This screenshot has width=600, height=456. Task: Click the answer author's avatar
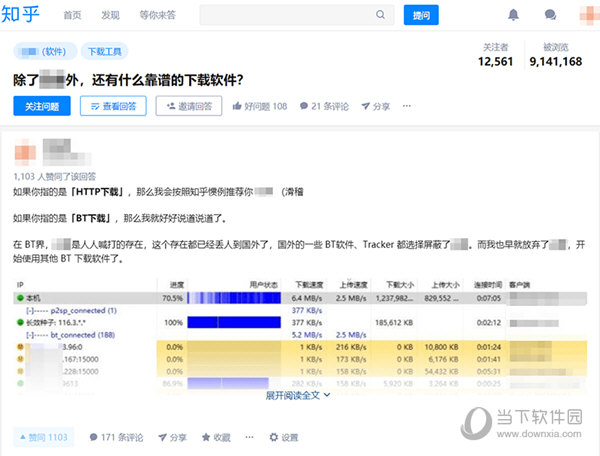[25, 150]
